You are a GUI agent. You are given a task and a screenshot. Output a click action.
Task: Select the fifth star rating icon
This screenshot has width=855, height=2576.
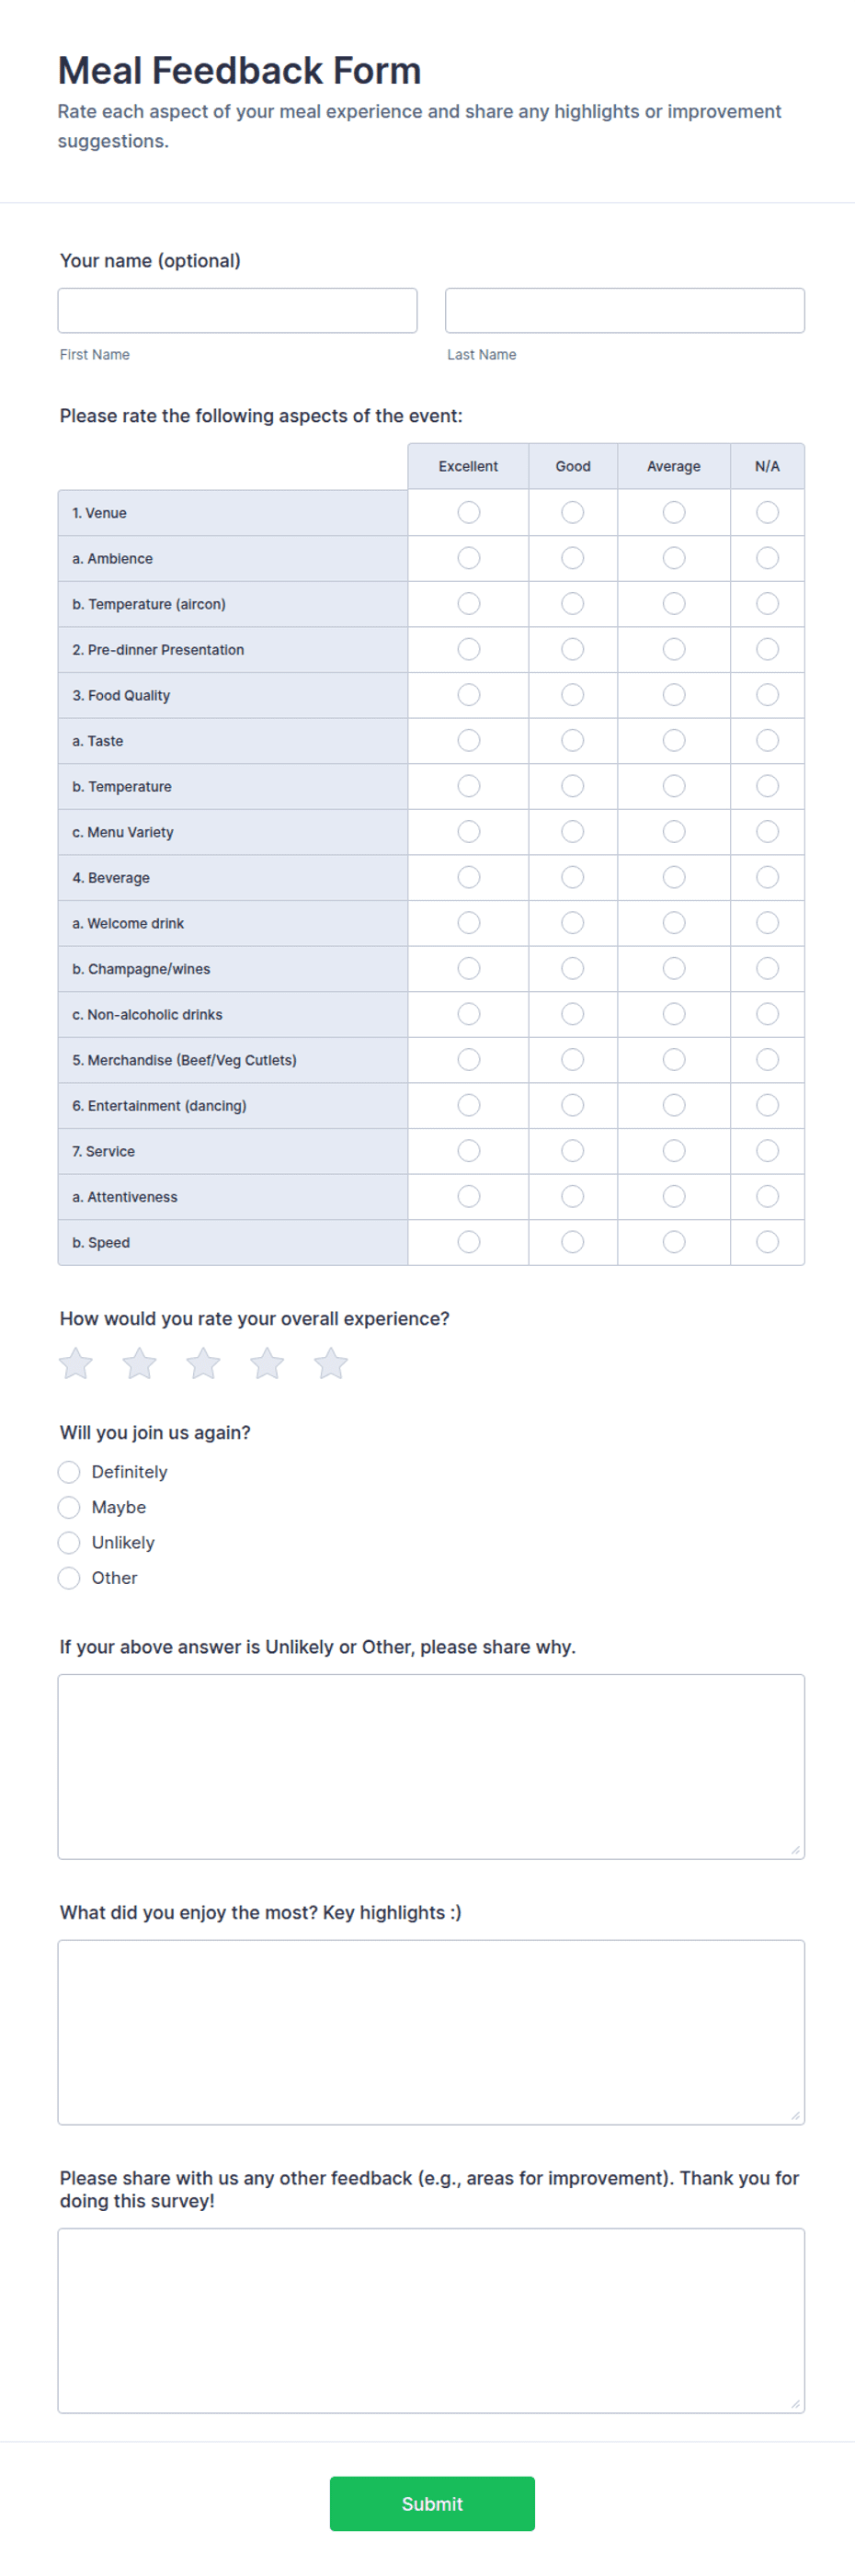(x=331, y=1363)
